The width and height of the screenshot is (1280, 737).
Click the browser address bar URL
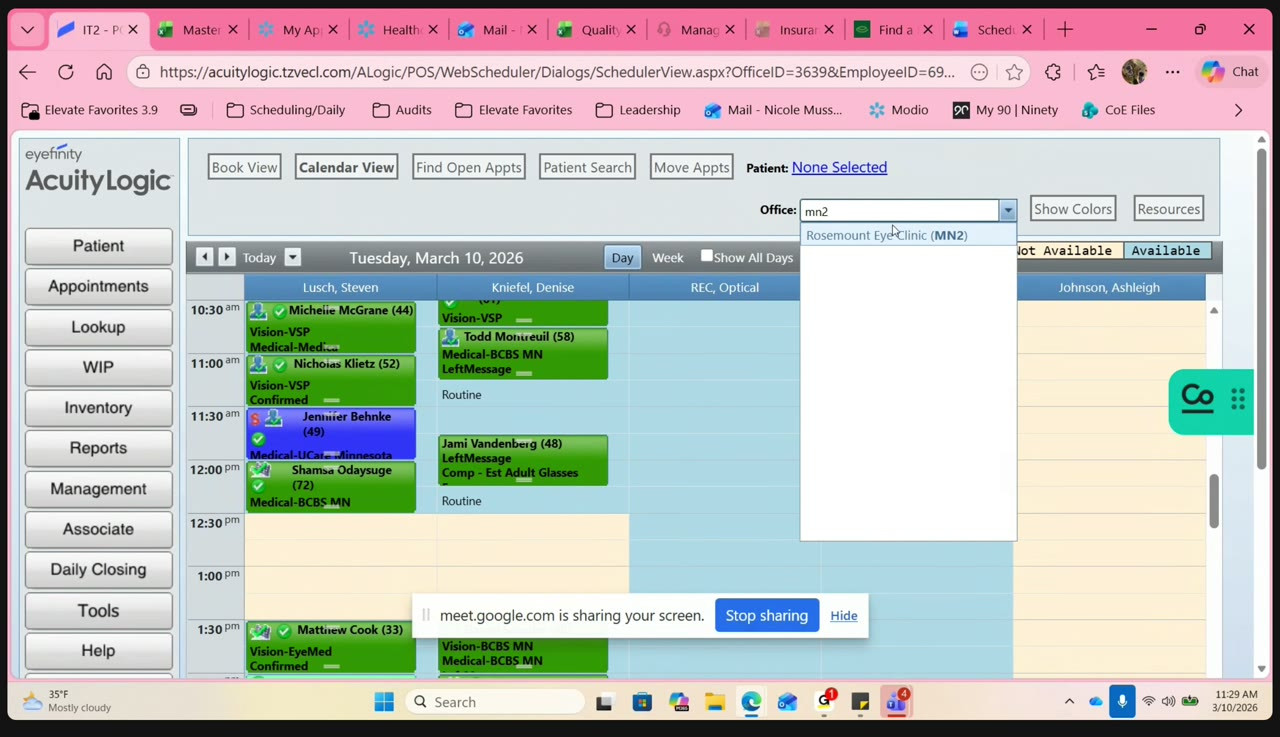557,72
